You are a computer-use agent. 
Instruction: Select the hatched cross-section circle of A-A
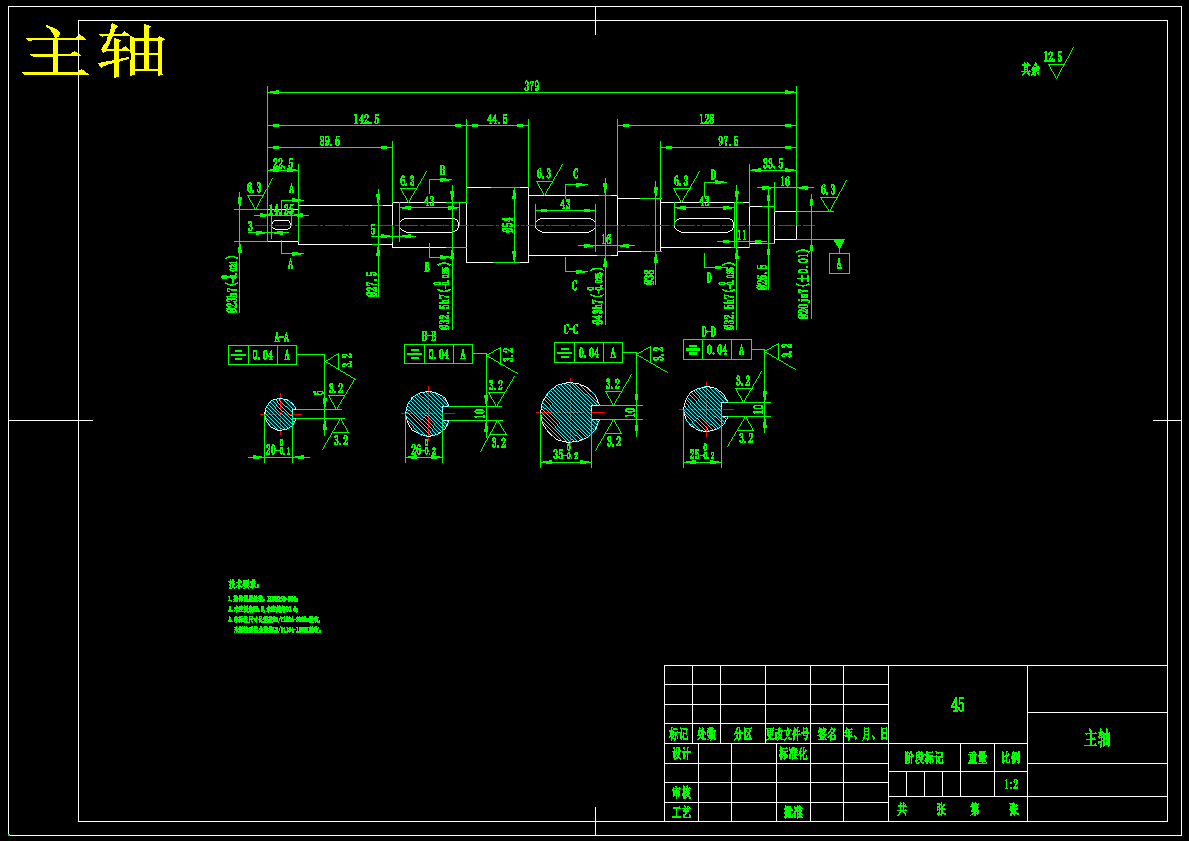coord(280,414)
